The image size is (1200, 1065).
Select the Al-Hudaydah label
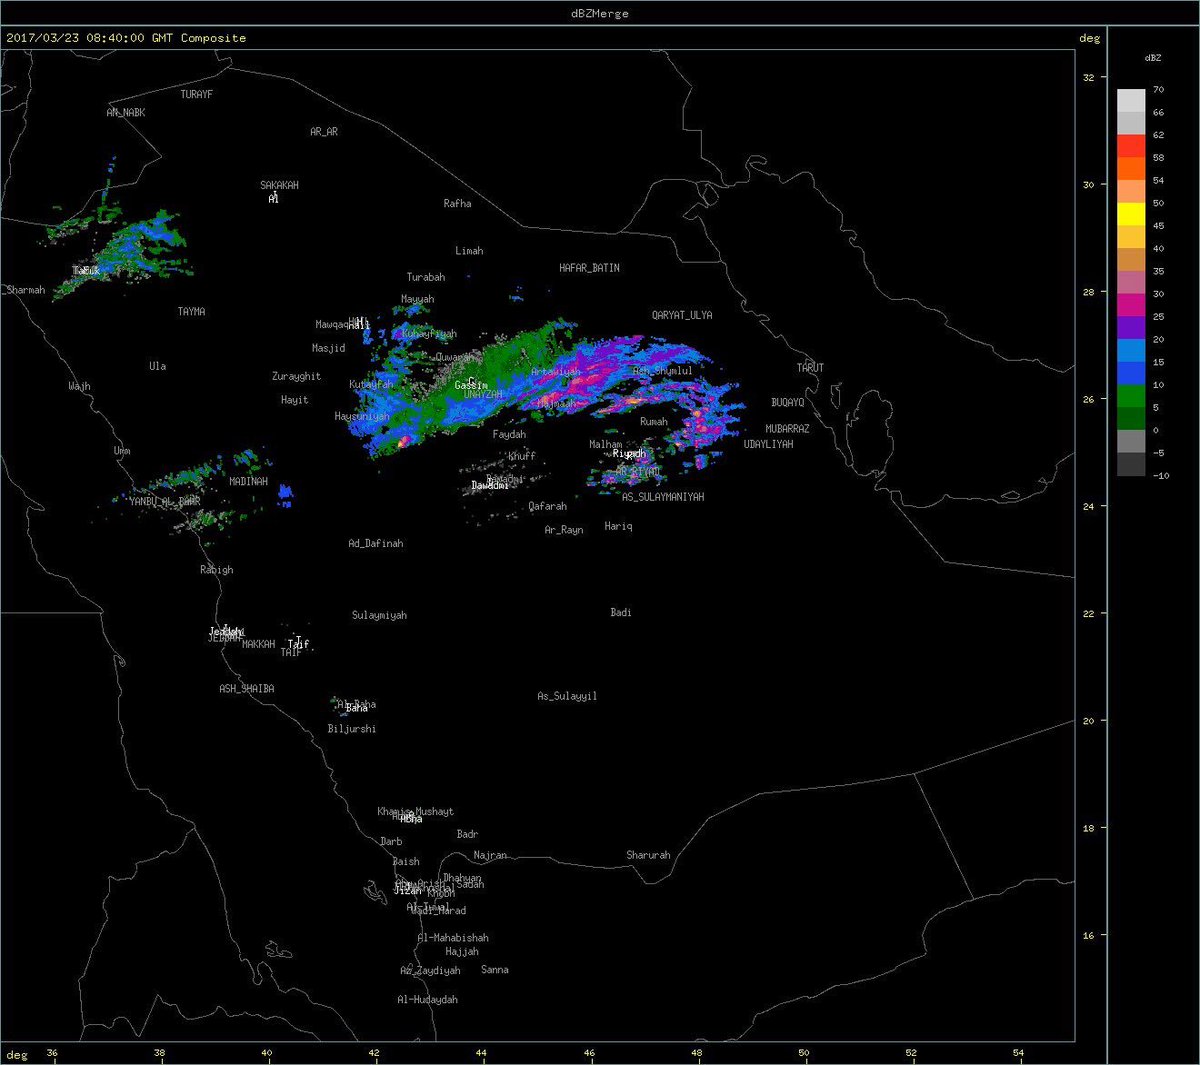pyautogui.click(x=428, y=1000)
